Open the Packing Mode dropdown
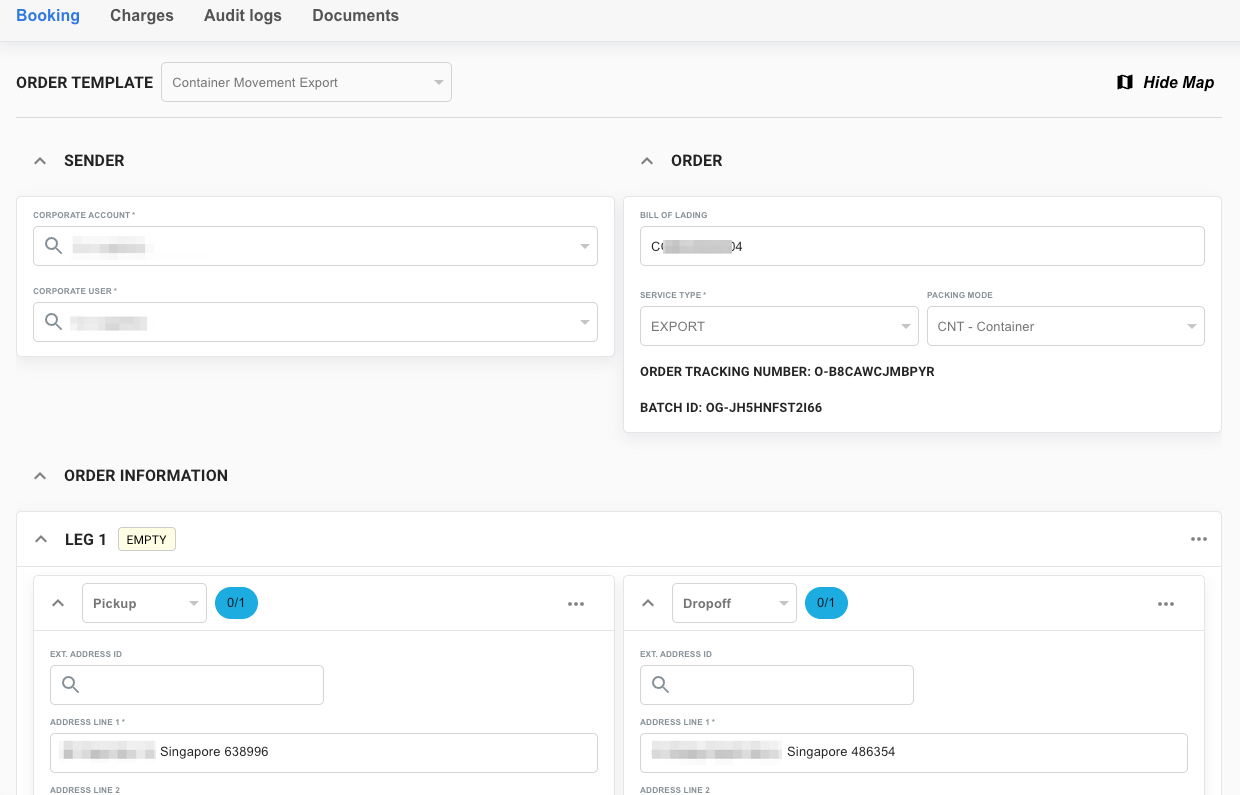Viewport: 1240px width, 795px height. (x=1066, y=326)
